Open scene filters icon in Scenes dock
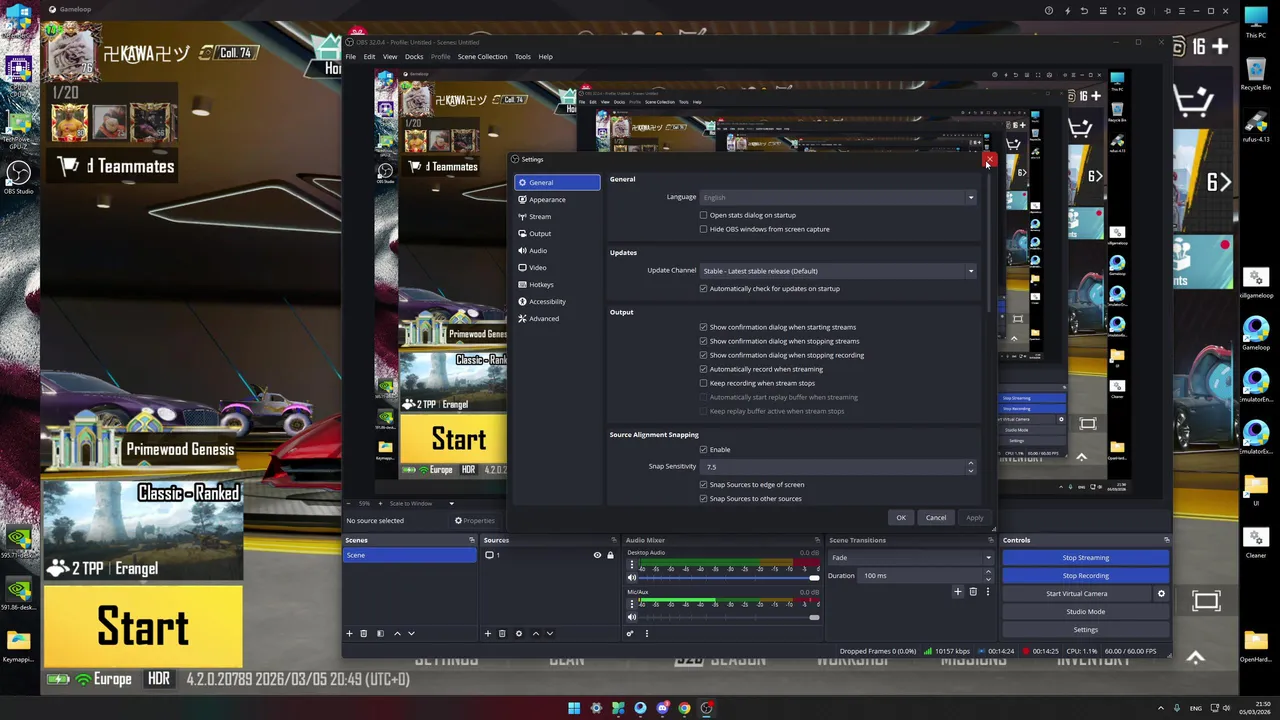Image resolution: width=1280 pixels, height=720 pixels. (x=380, y=633)
